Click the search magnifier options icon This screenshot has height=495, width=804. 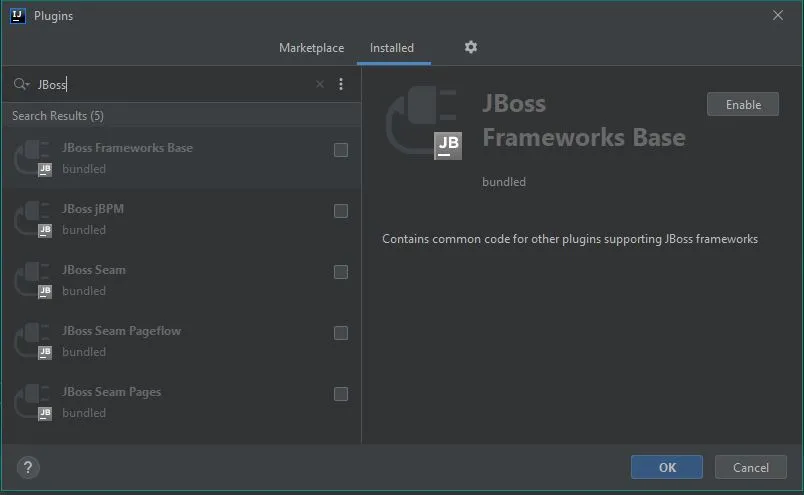click(x=21, y=84)
